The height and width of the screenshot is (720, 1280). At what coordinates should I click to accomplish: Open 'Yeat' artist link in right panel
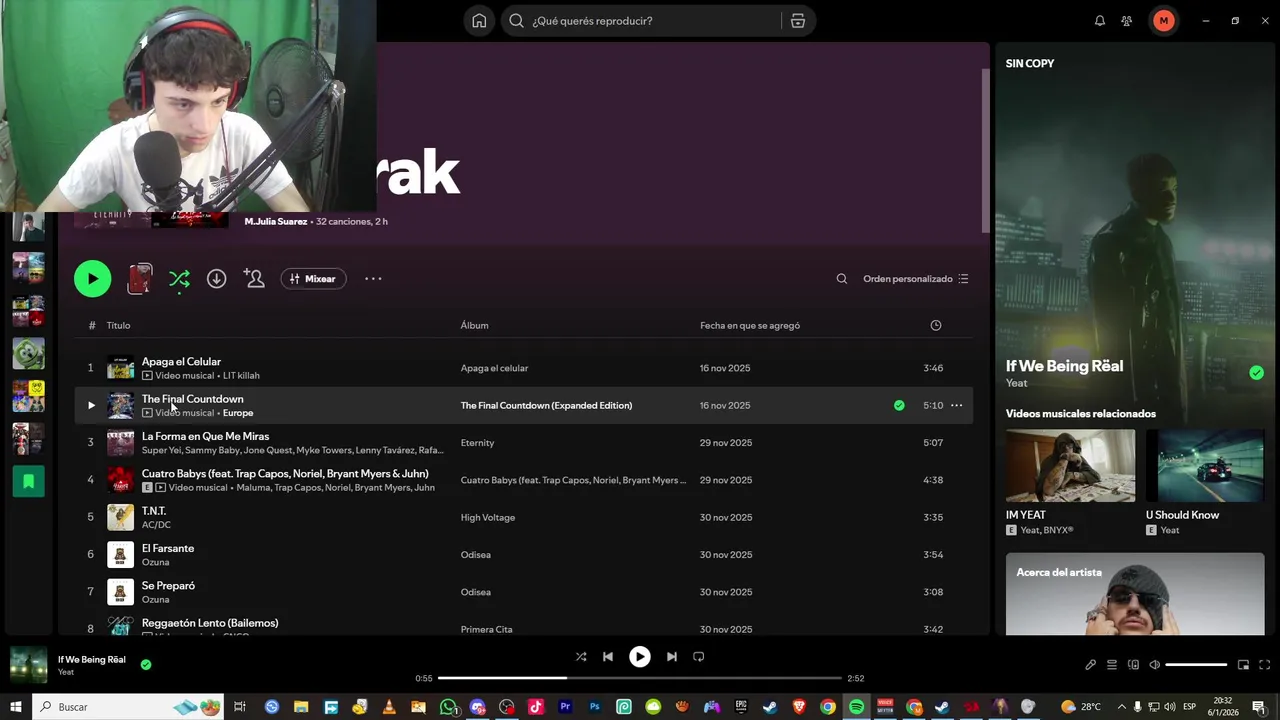click(x=1016, y=383)
